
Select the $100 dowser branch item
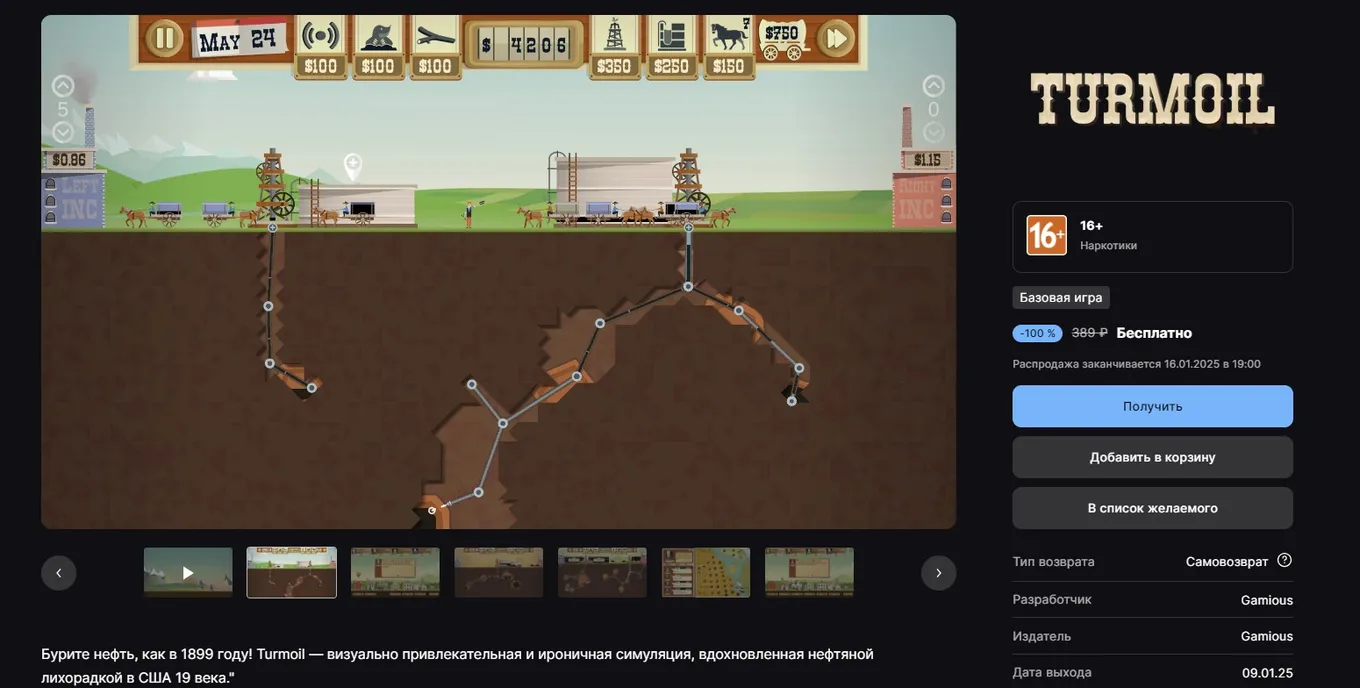(435, 45)
